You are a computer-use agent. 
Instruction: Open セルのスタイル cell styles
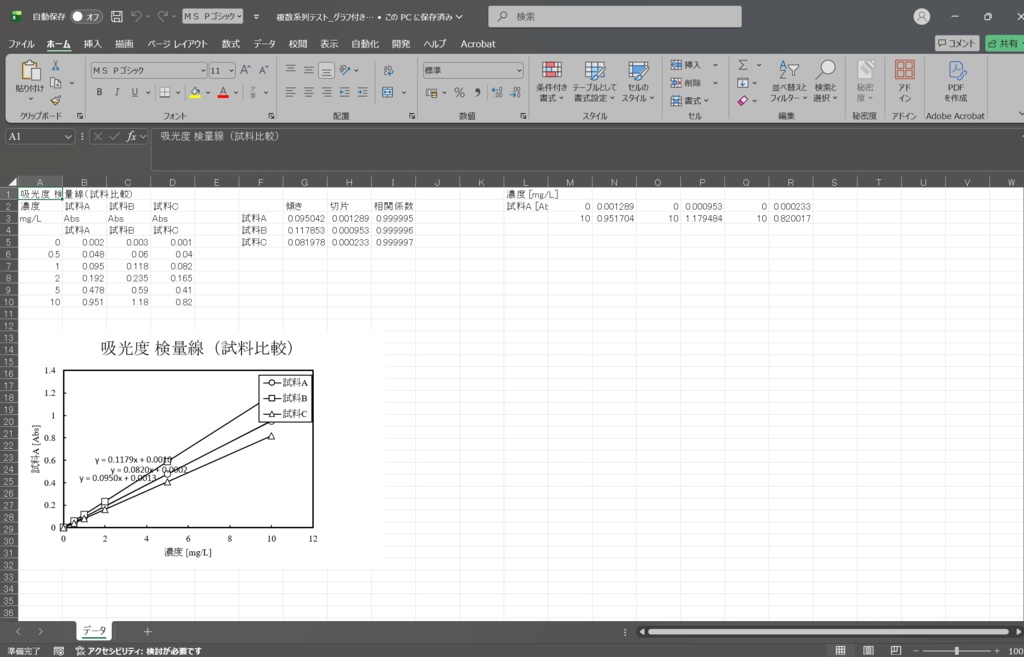pyautogui.click(x=638, y=82)
